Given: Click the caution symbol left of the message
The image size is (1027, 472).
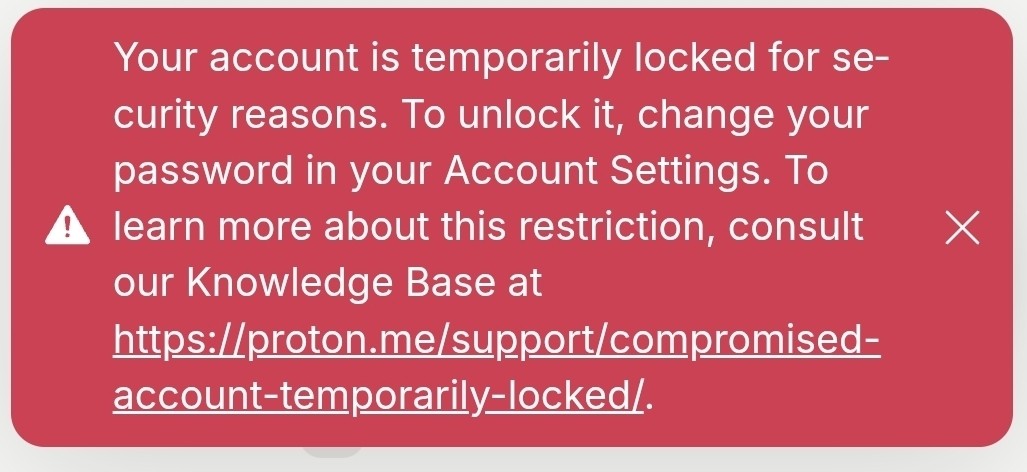Looking at the screenshot, I should [67, 226].
